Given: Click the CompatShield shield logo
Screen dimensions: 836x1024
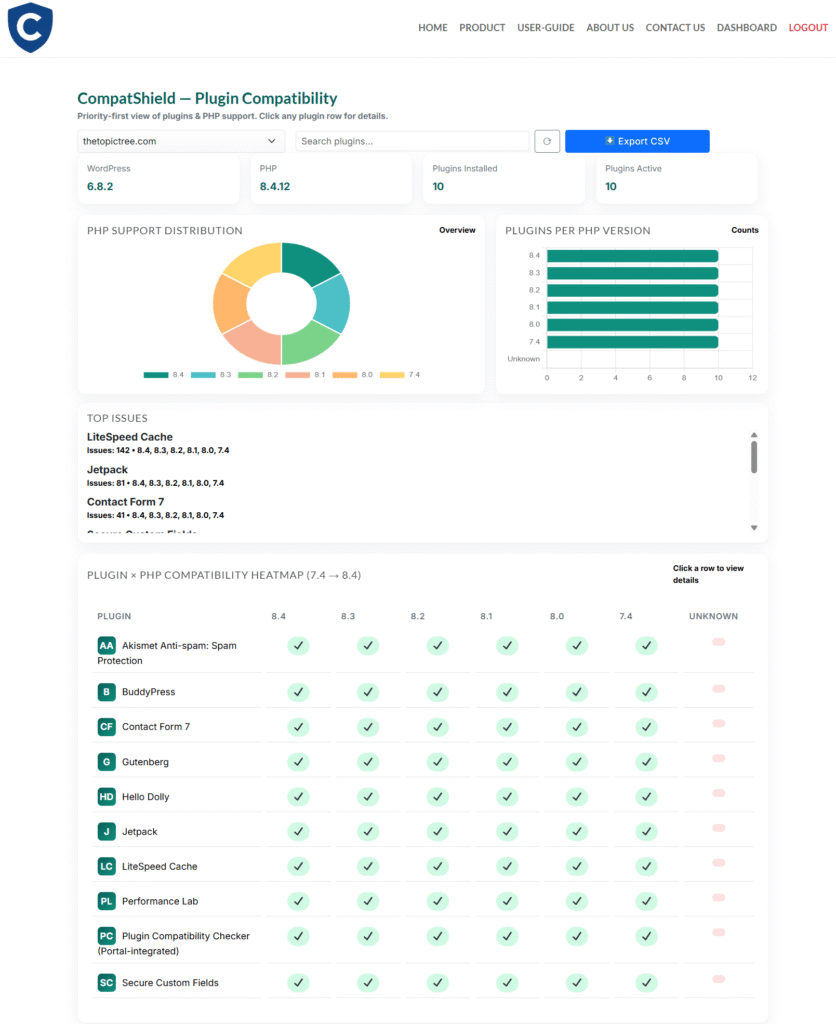Looking at the screenshot, I should pos(30,27).
